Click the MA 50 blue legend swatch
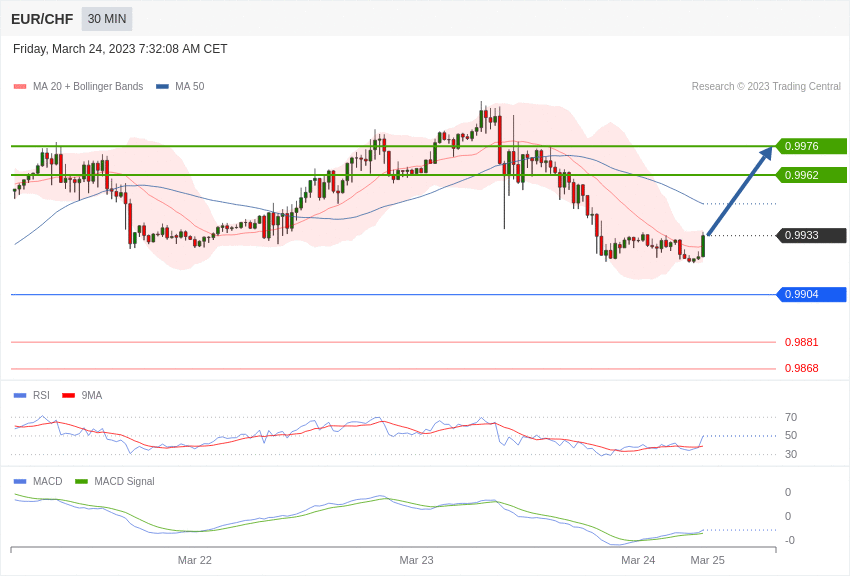Image resolution: width=850 pixels, height=576 pixels. [x=163, y=87]
